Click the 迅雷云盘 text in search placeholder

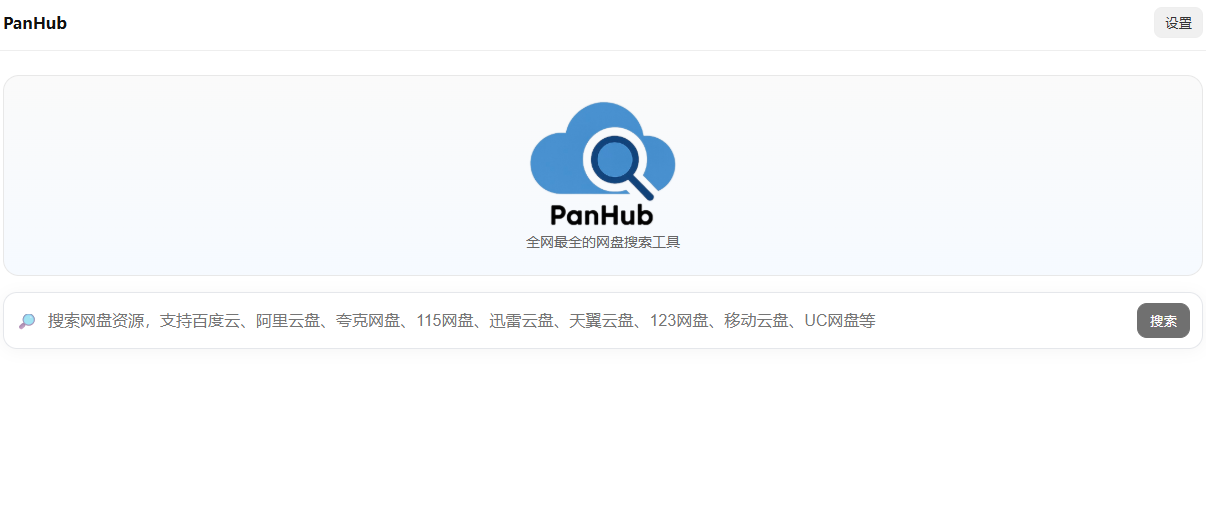pos(522,321)
